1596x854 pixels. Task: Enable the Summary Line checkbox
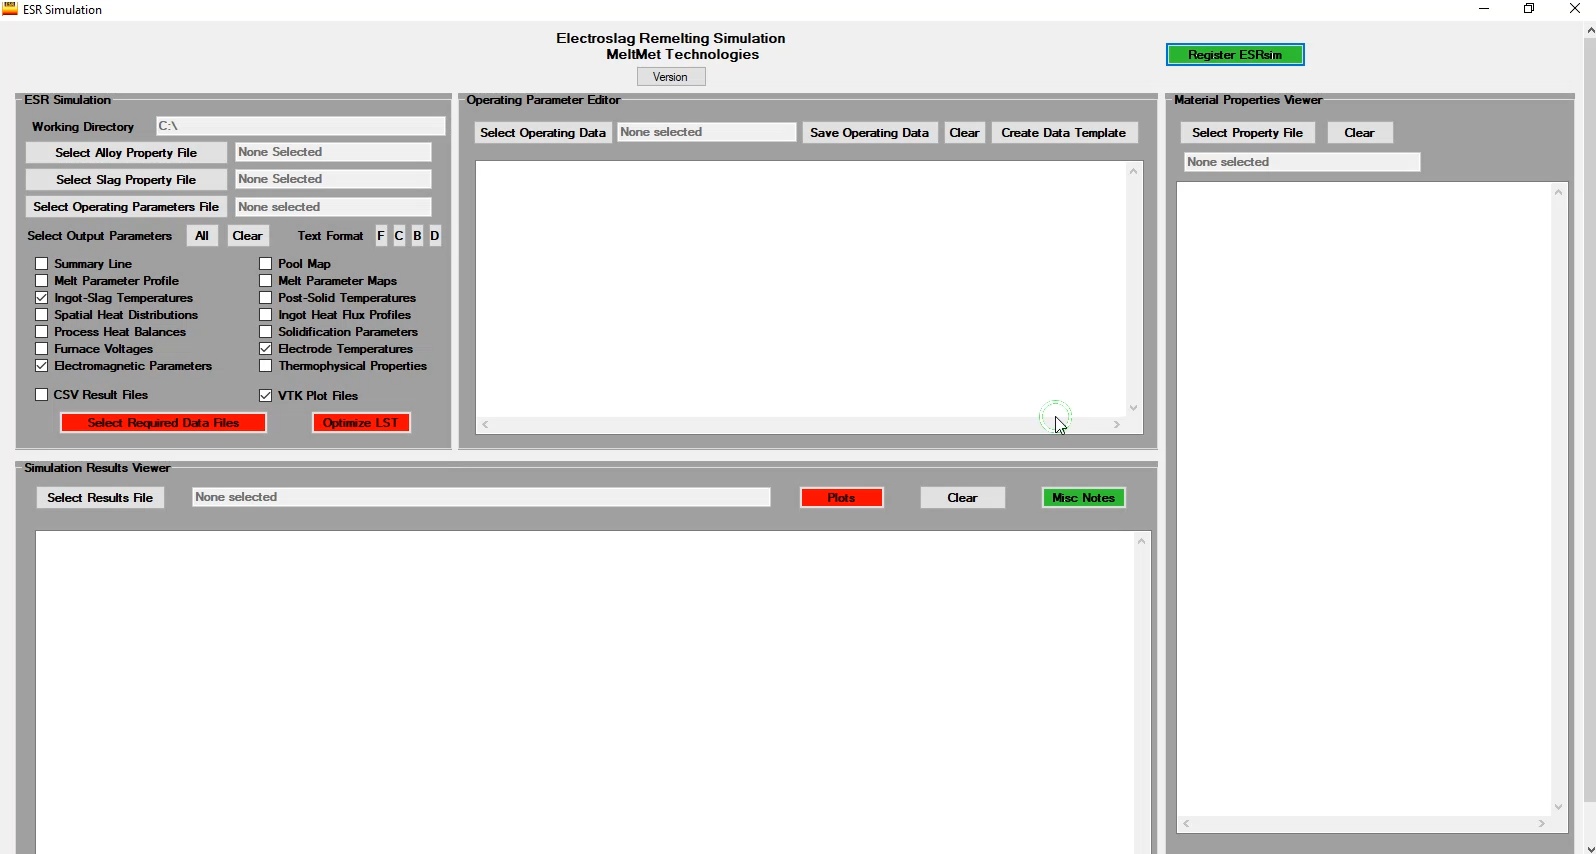point(42,264)
